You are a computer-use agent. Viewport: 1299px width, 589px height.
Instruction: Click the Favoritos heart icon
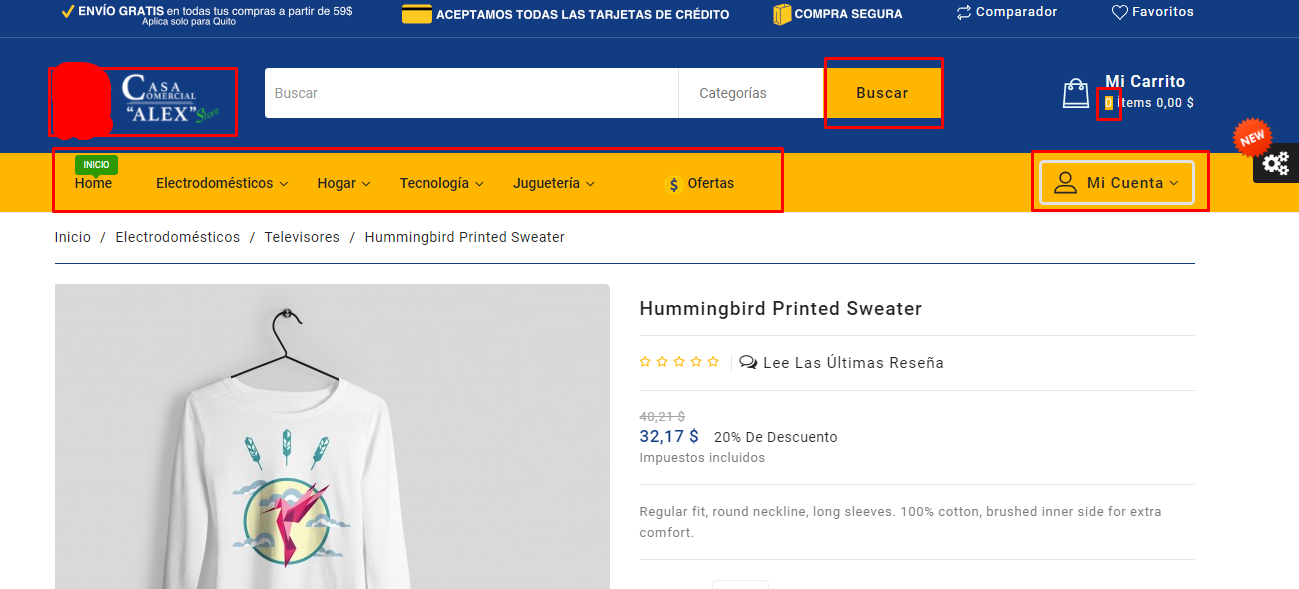(x=1120, y=13)
